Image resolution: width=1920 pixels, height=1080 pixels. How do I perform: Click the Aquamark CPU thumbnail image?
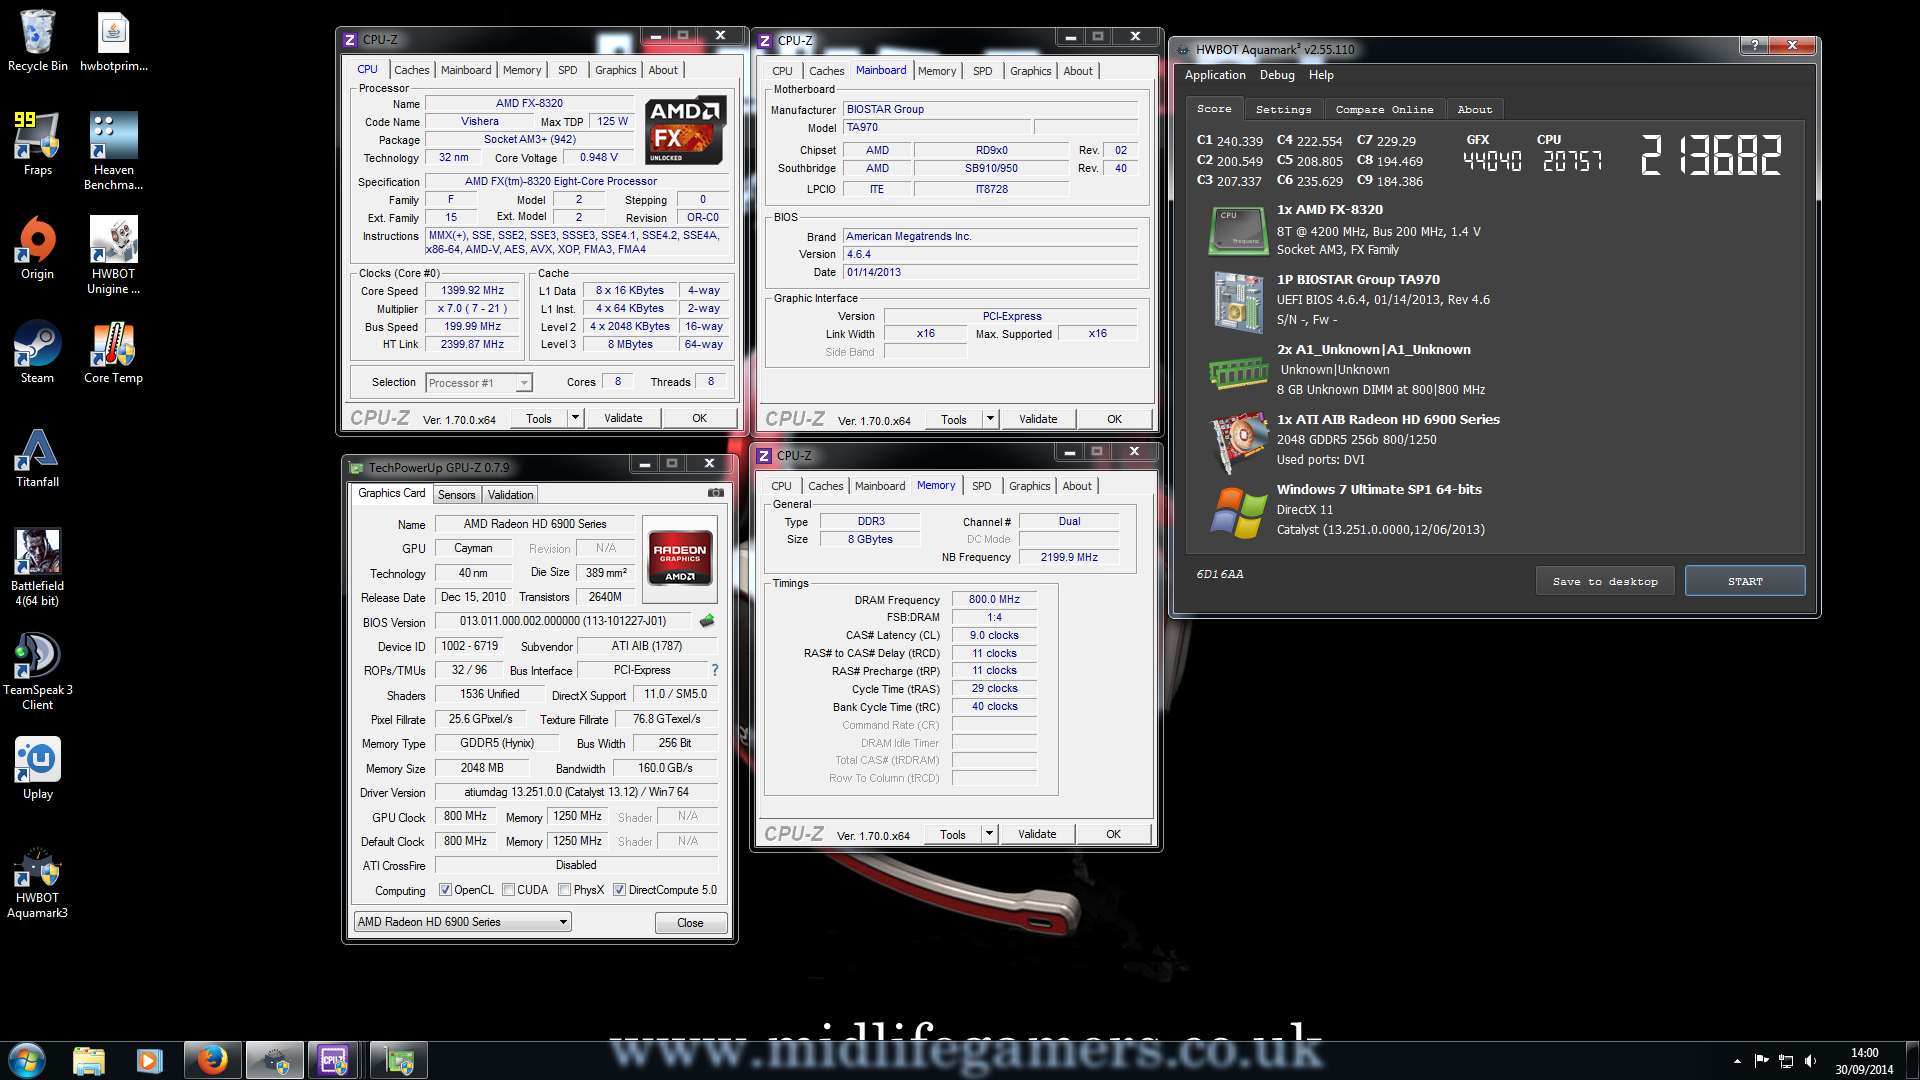click(1238, 231)
